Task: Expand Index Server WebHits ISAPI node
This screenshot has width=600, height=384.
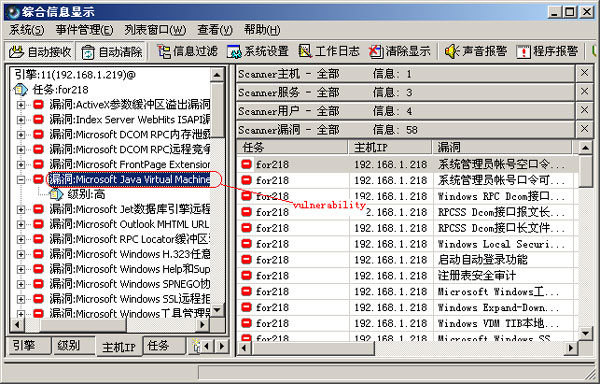Action: [x=21, y=120]
